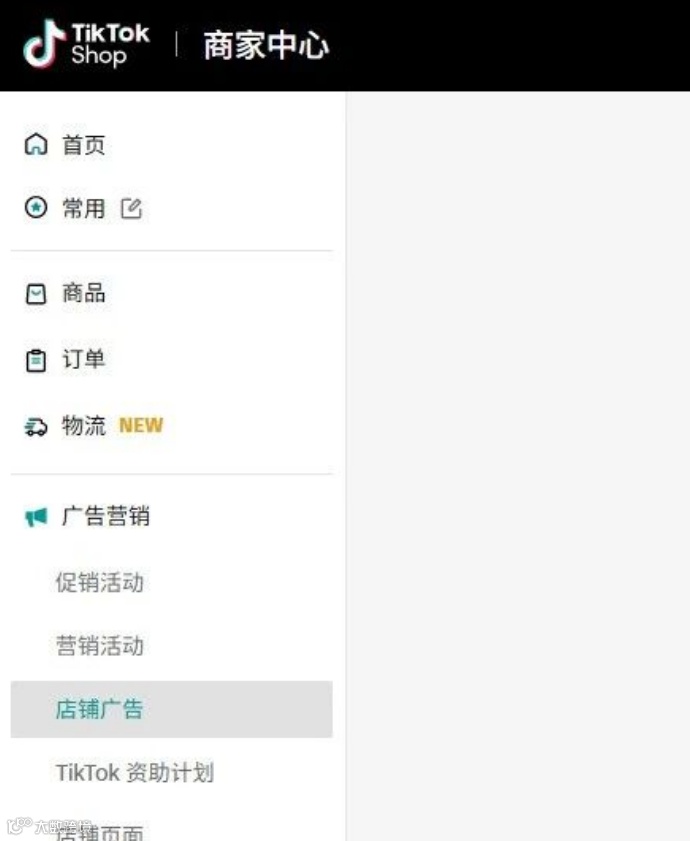Open the 首页 menu item

[172, 144]
